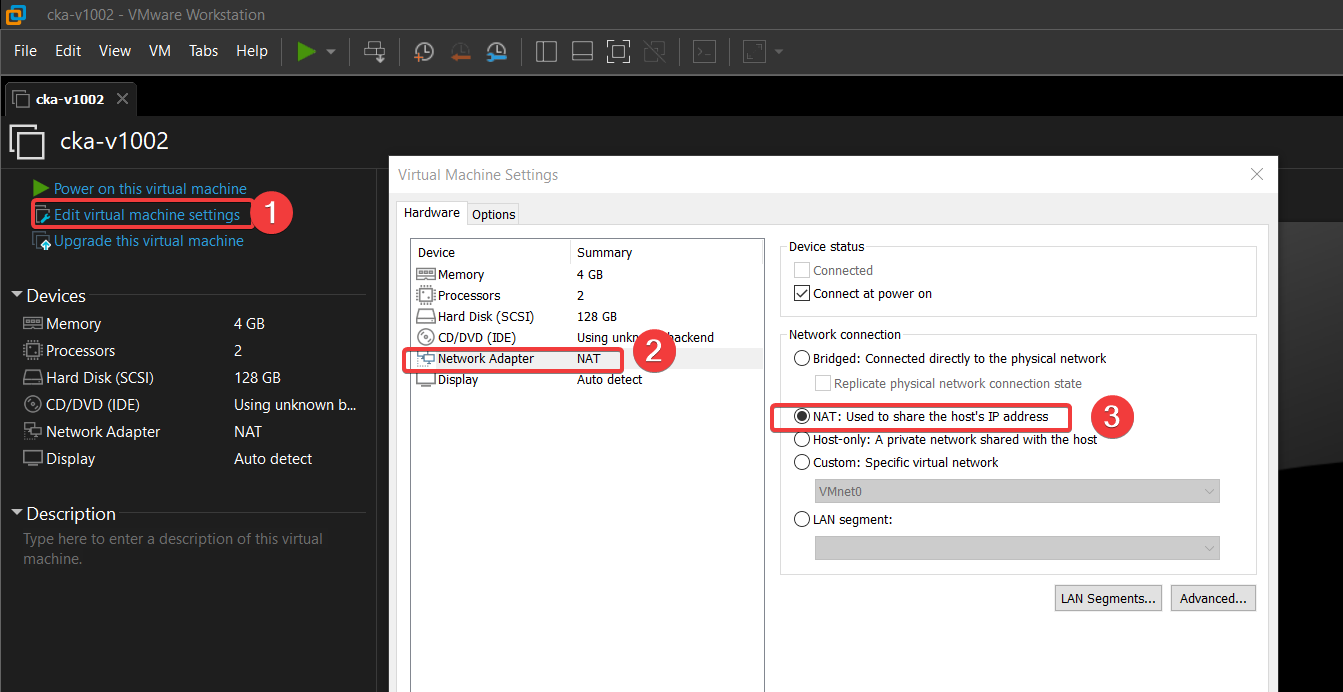Select Processors row in settings device list
The width and height of the screenshot is (1343, 692).
pyautogui.click(x=586, y=296)
